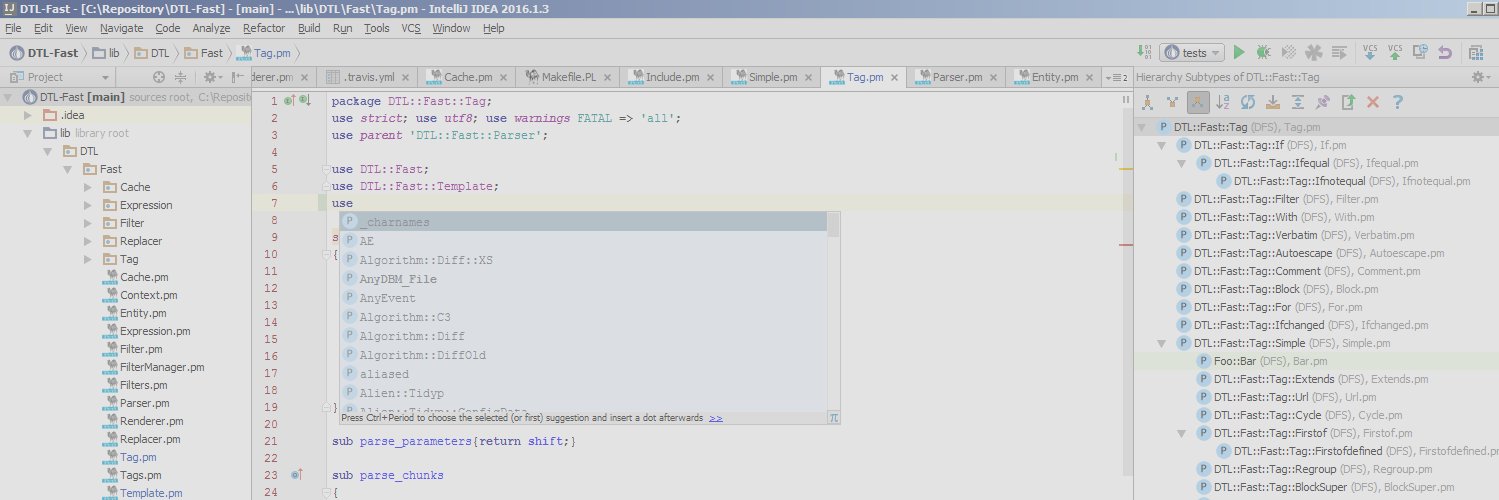Click yellow warning stripe marker in editor
1499x500 pixels.
pos(1125,169)
